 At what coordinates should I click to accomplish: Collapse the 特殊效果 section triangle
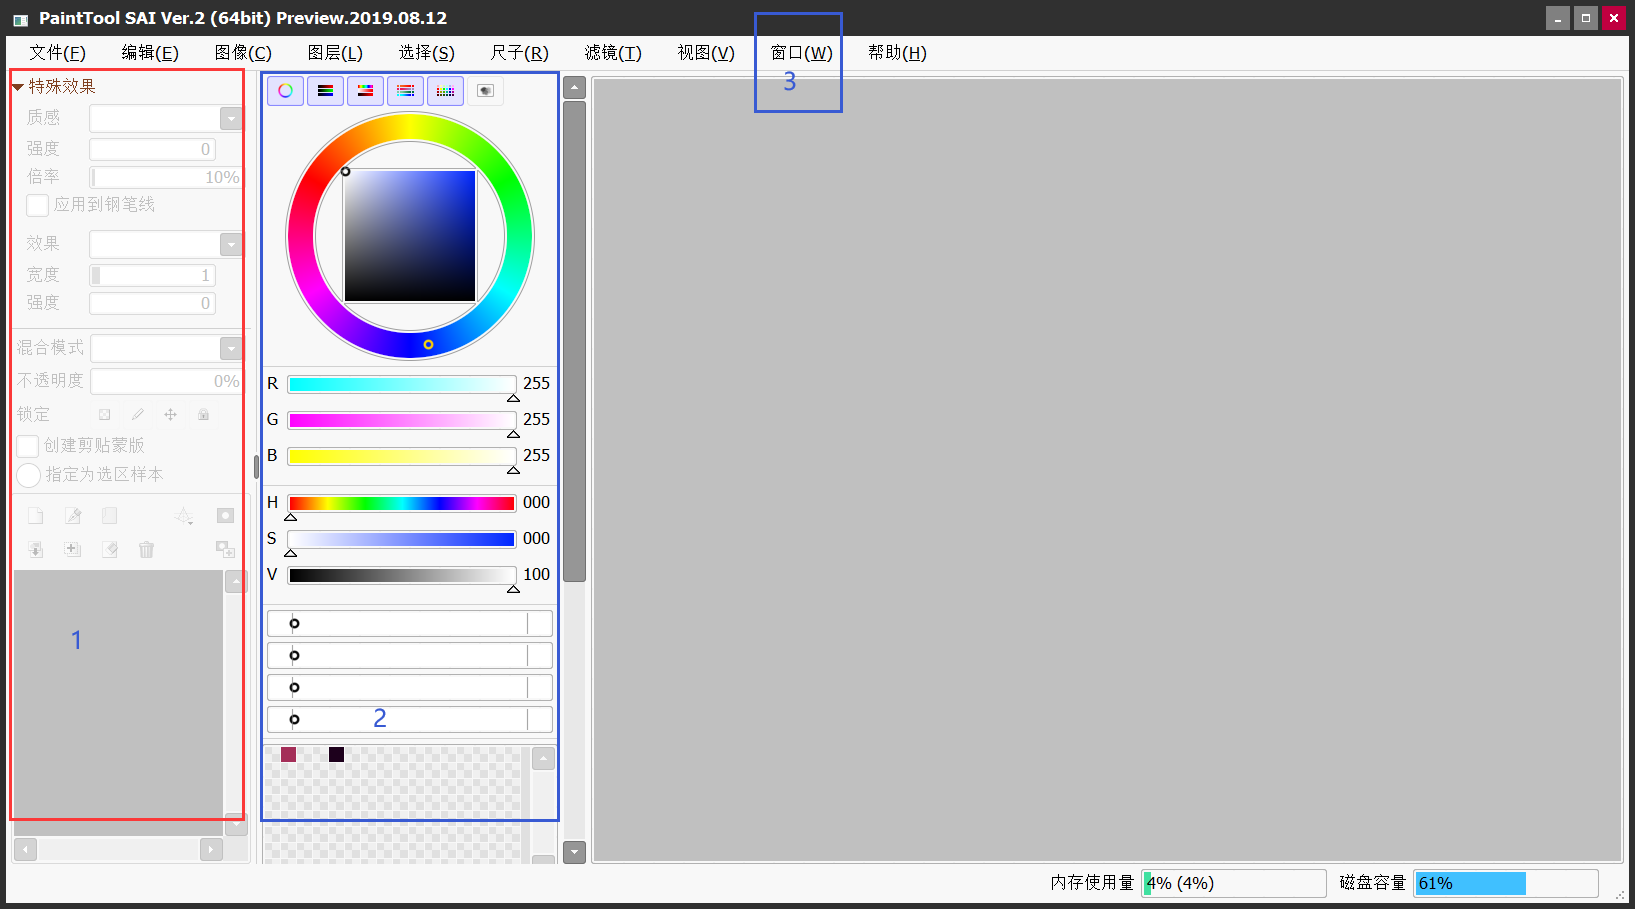point(18,87)
